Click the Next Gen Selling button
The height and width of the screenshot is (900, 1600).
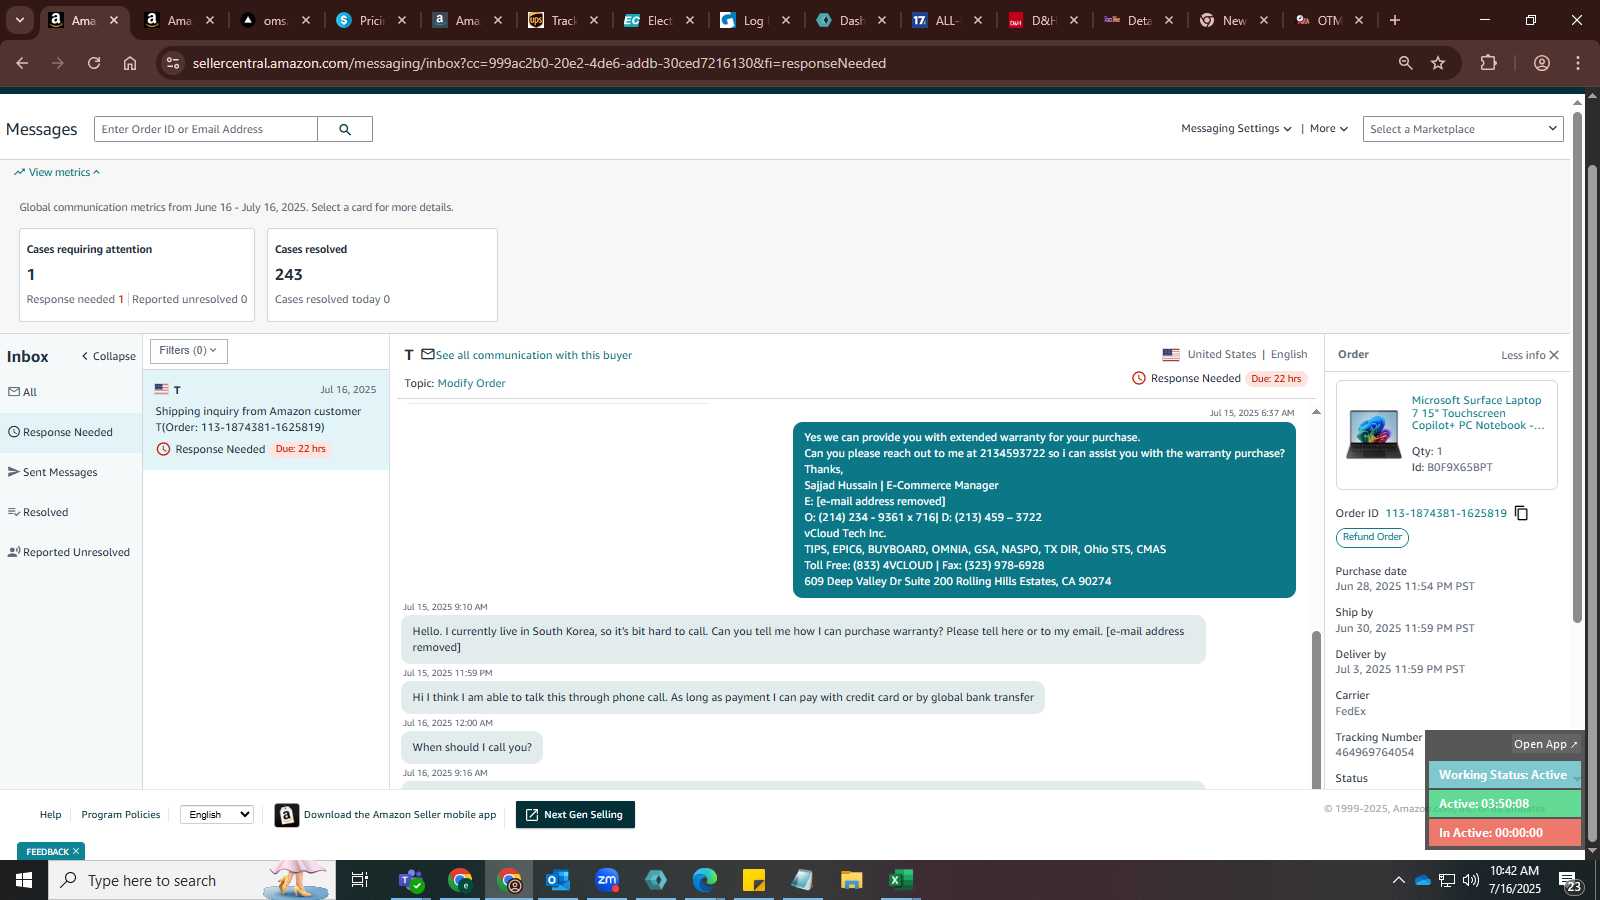coord(575,815)
